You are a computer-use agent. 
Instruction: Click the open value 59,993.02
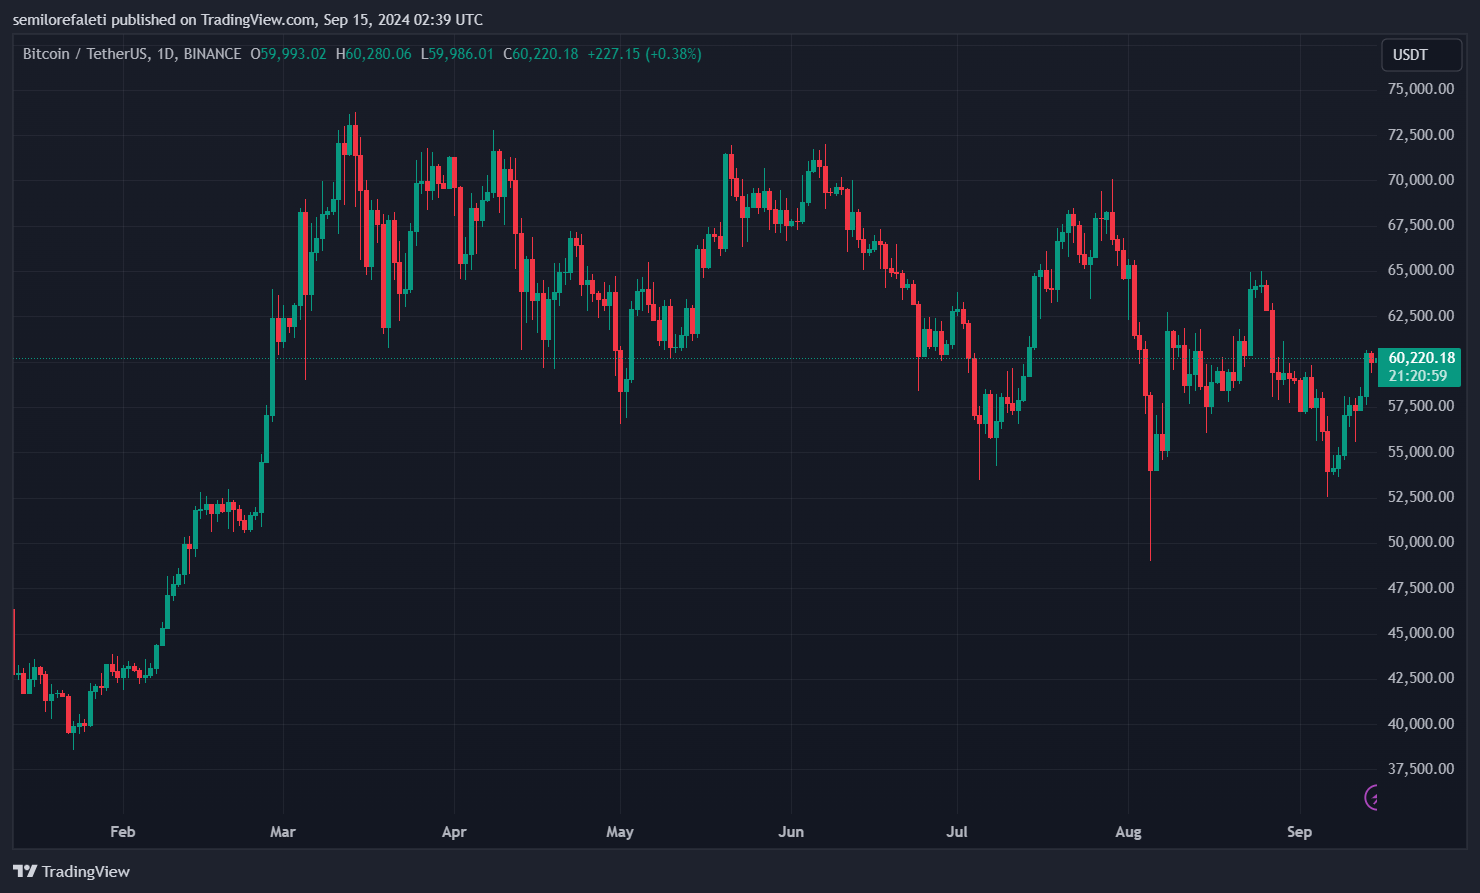click(293, 54)
